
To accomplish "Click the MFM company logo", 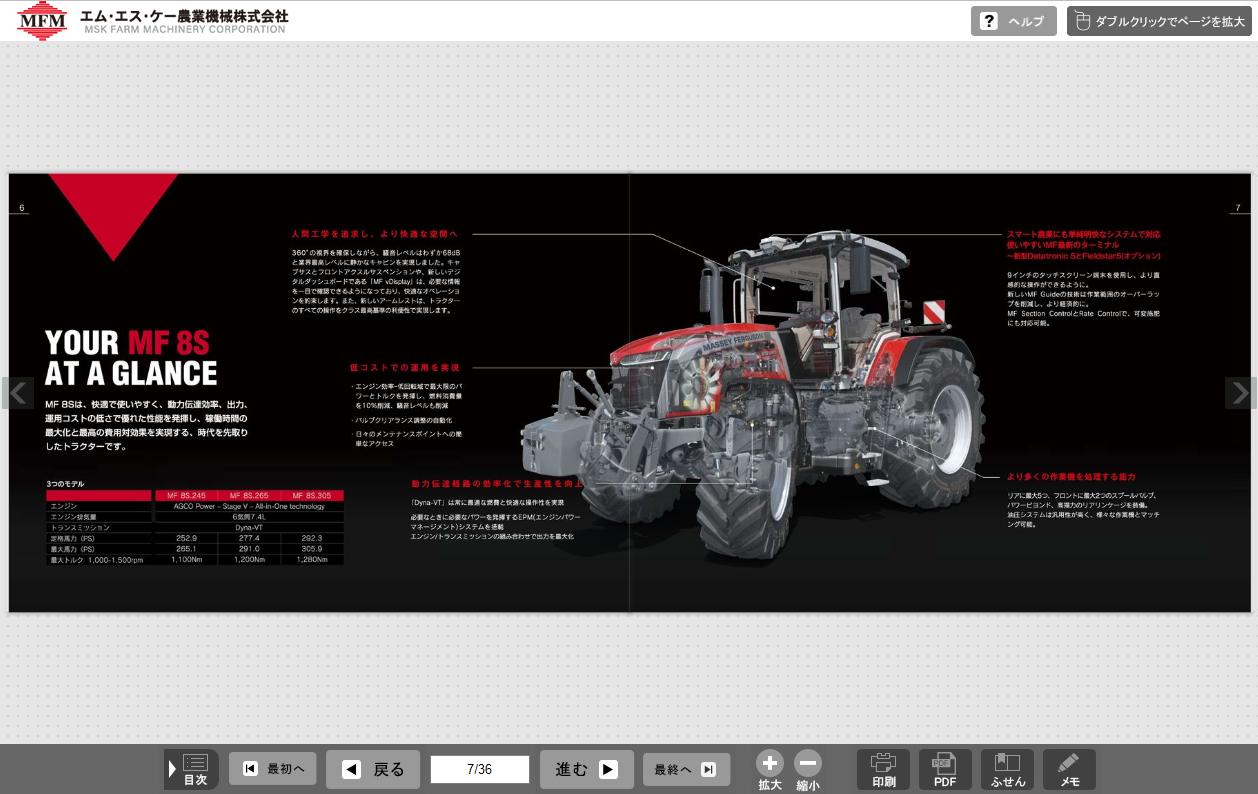I will 42,21.
